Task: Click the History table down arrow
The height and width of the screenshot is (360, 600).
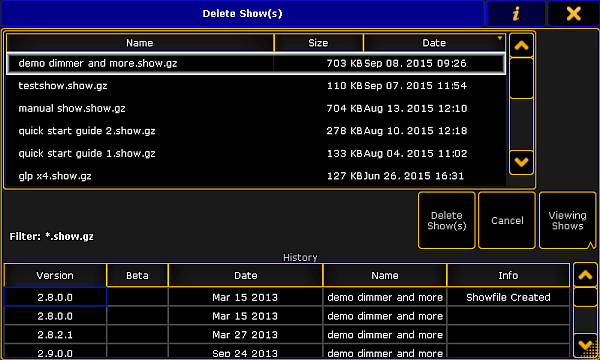Action: point(585,345)
